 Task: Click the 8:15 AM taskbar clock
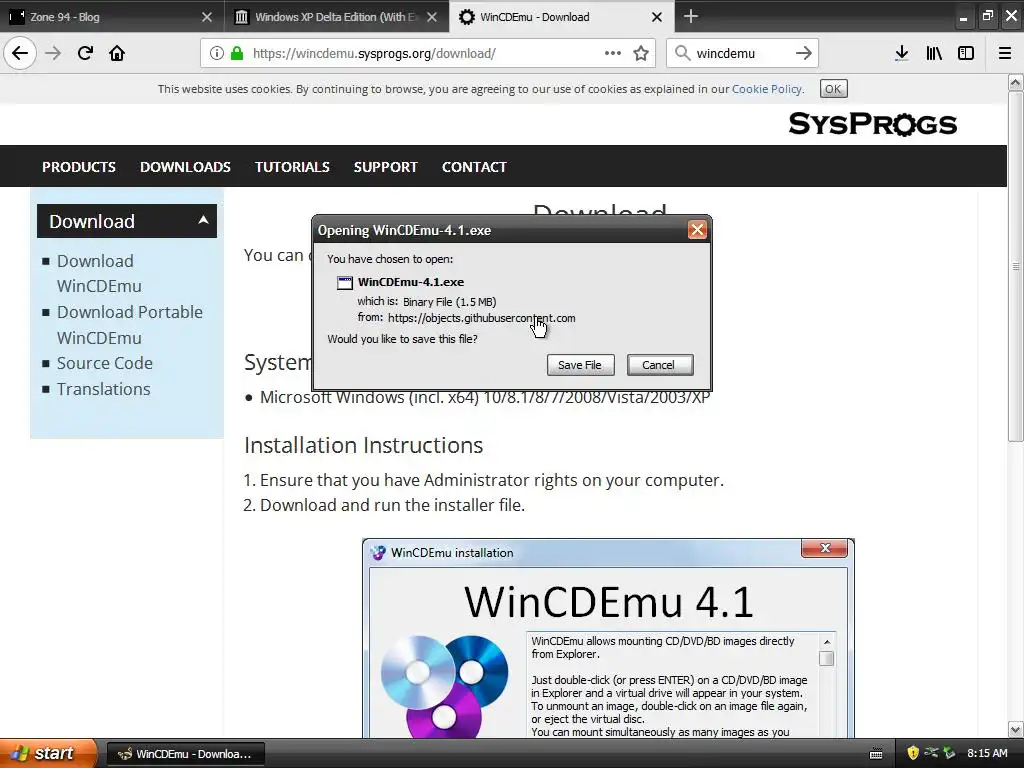(986, 753)
